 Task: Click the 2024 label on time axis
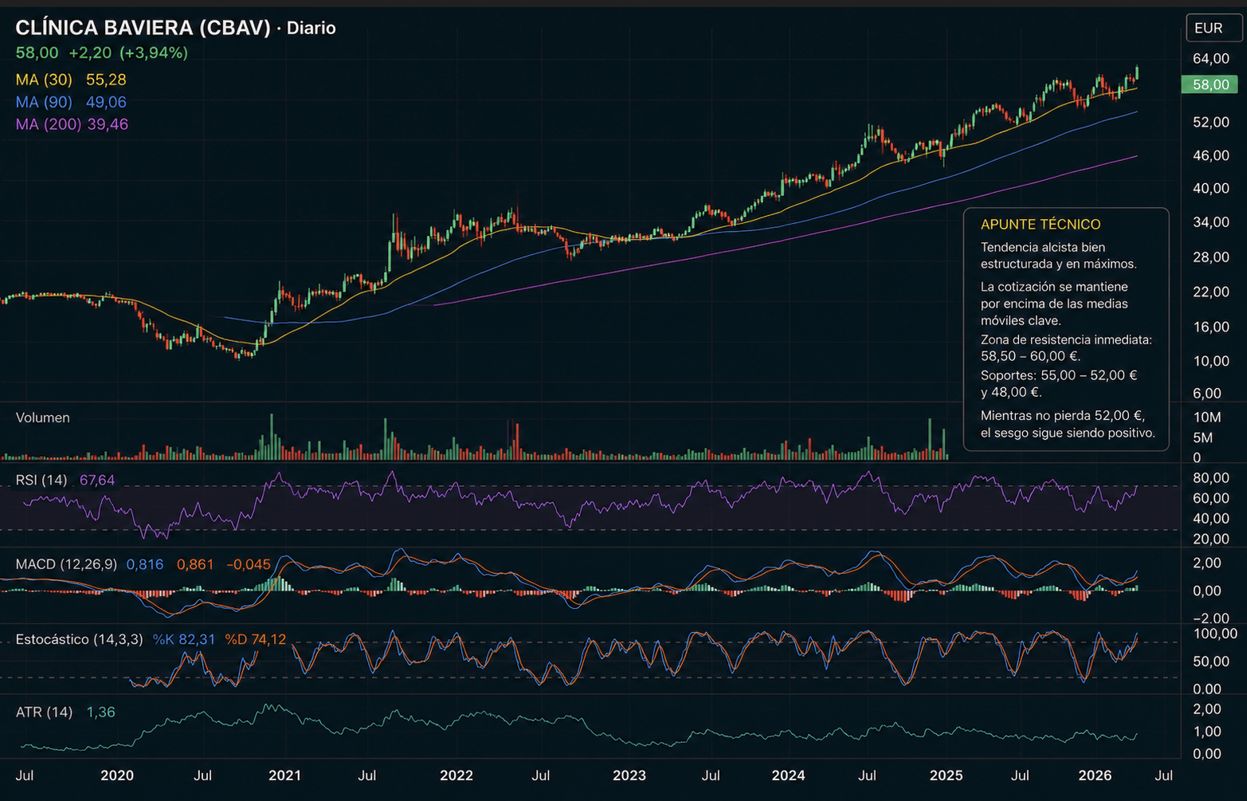(788, 775)
